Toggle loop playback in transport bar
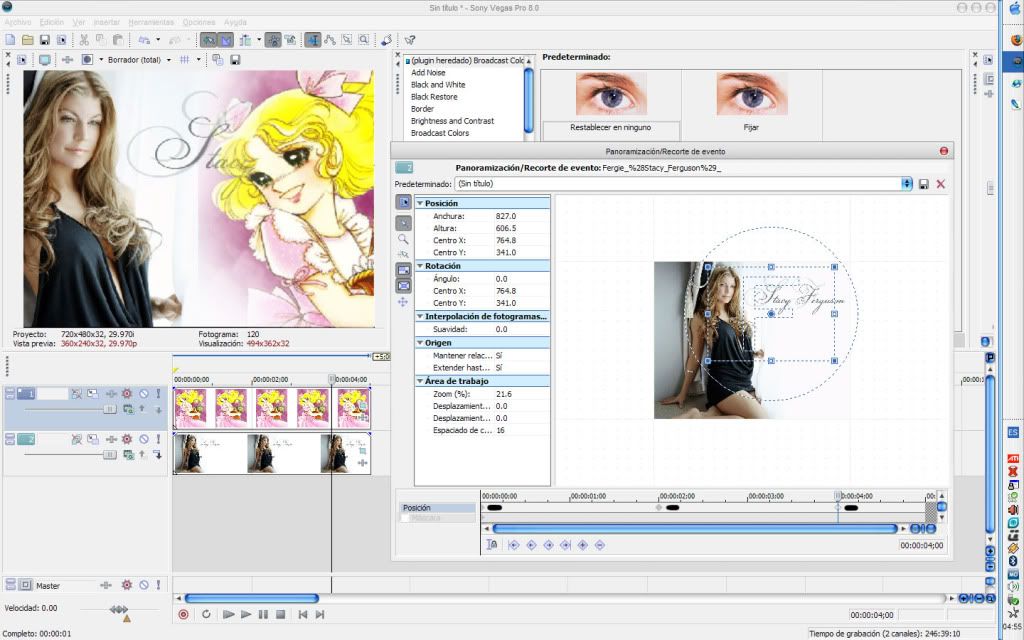The image size is (1024, 640). click(x=206, y=614)
